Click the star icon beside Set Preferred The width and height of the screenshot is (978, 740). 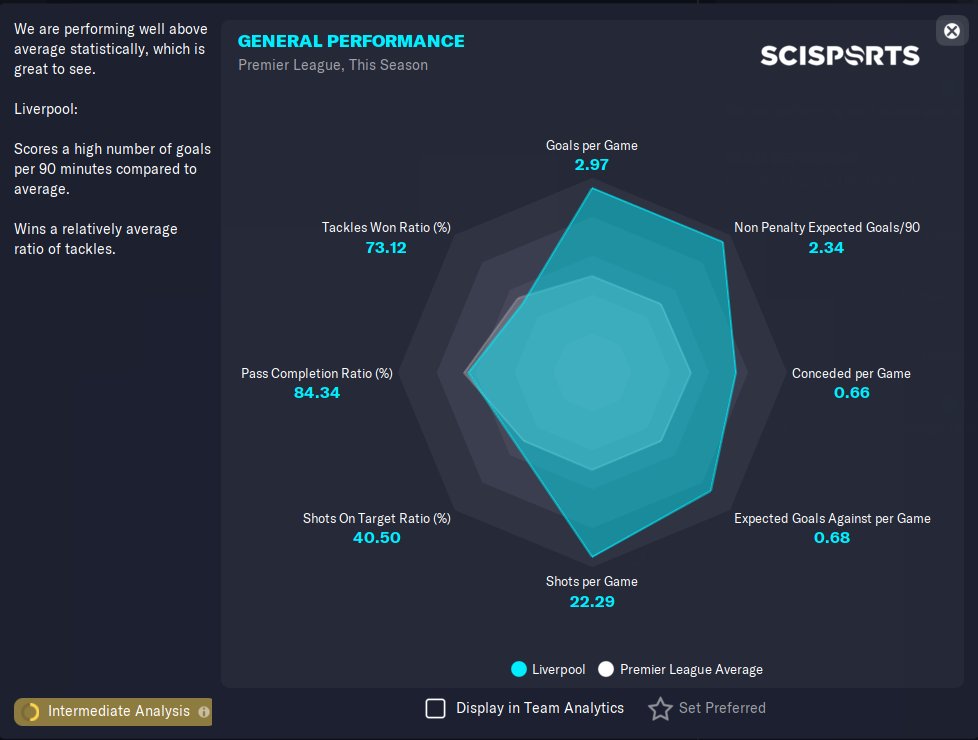point(660,709)
